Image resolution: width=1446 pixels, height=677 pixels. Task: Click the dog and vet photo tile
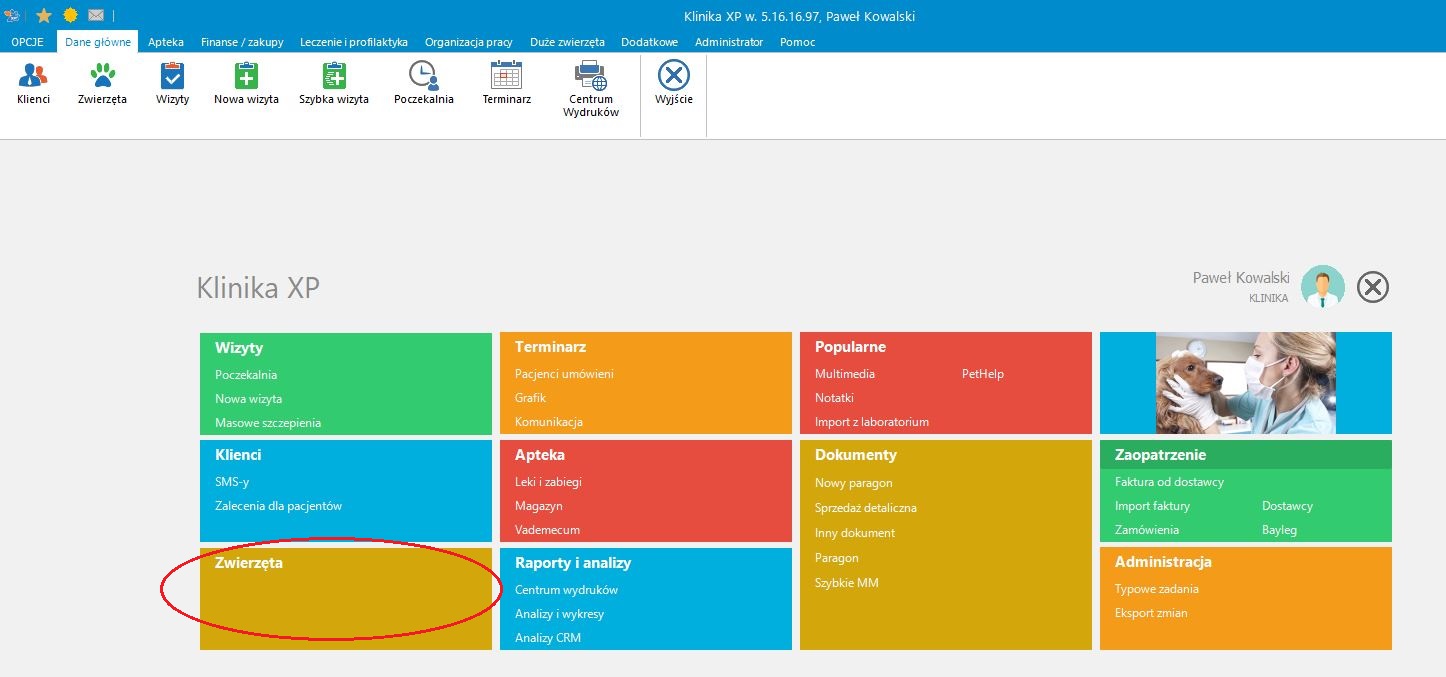(1246, 383)
